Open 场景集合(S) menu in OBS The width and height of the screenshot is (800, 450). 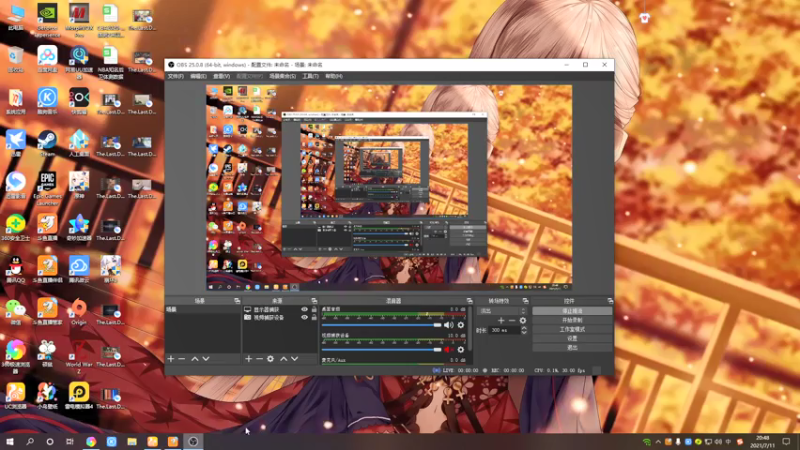283,76
